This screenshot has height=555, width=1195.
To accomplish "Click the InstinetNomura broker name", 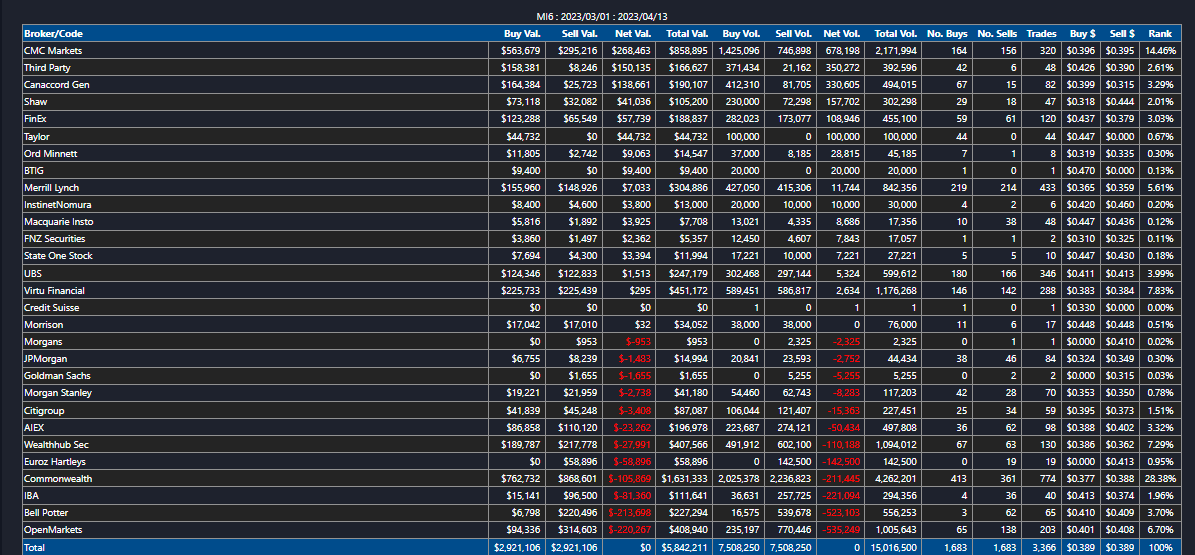I will (57, 205).
